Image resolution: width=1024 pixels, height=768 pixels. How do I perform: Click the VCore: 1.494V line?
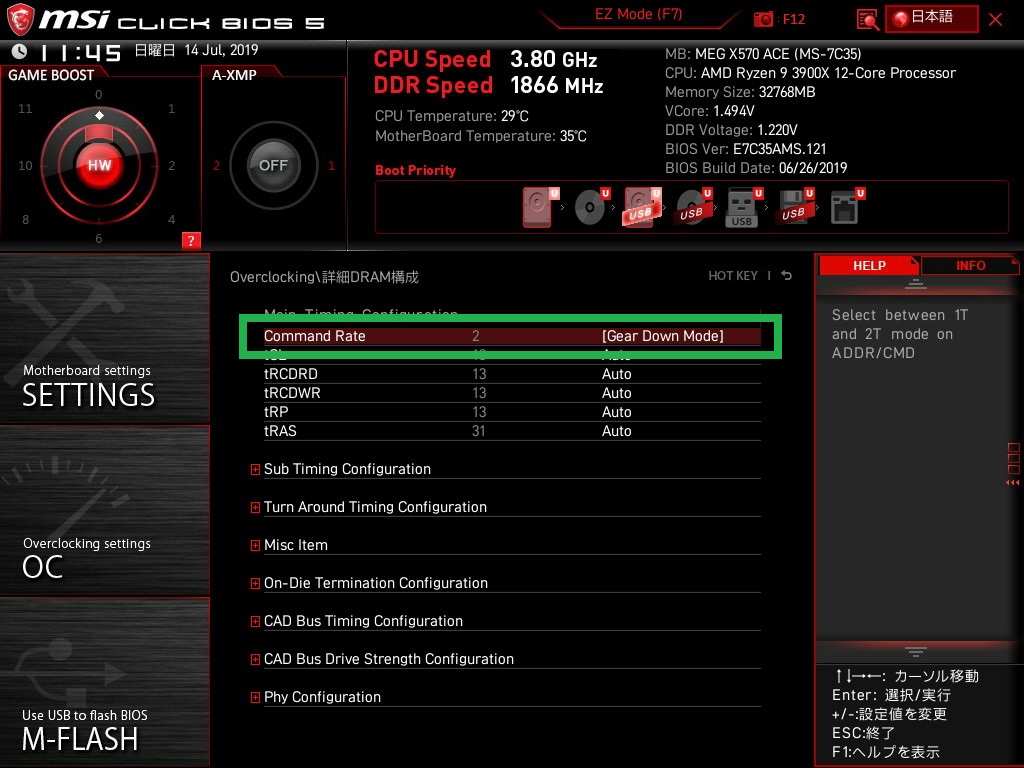[710, 110]
